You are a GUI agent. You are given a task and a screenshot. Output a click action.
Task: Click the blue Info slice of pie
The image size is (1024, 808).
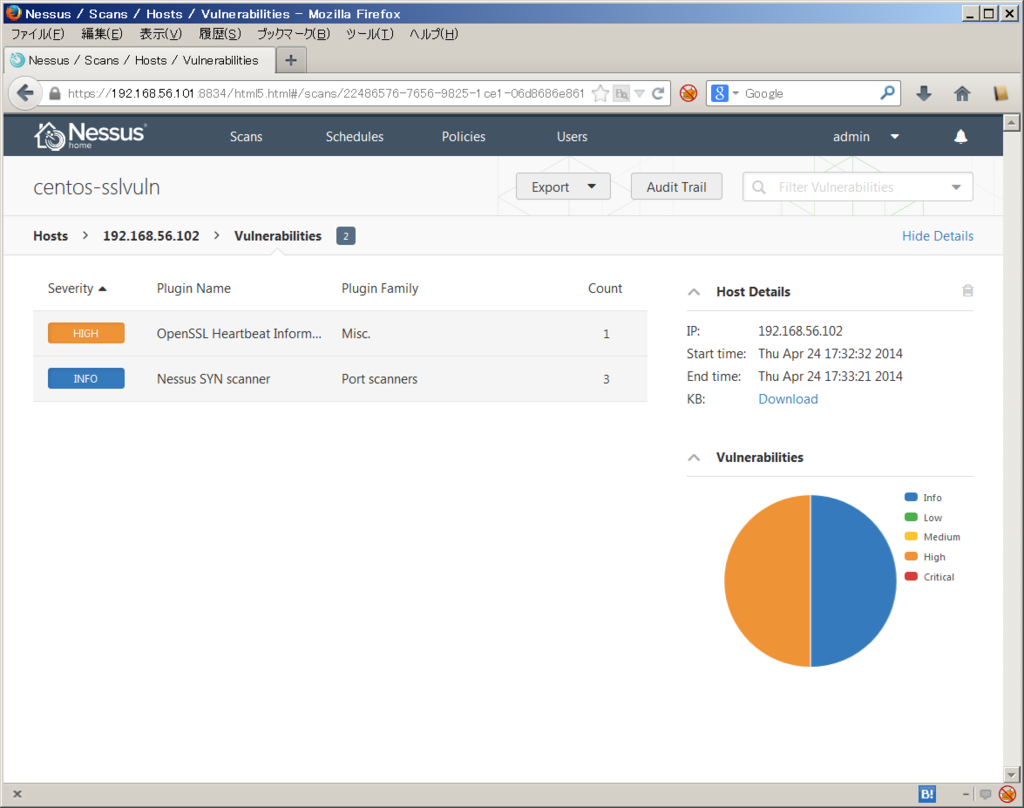click(854, 581)
